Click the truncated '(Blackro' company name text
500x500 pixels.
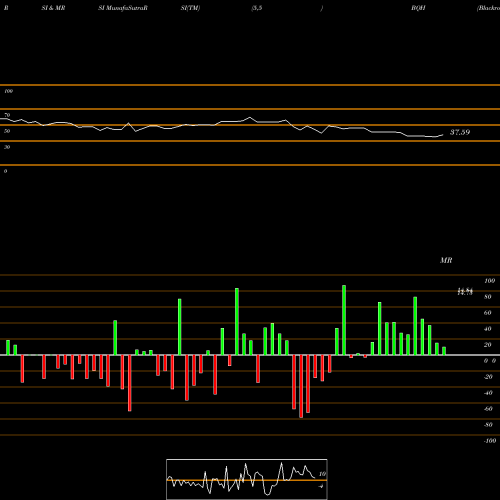point(488,8)
